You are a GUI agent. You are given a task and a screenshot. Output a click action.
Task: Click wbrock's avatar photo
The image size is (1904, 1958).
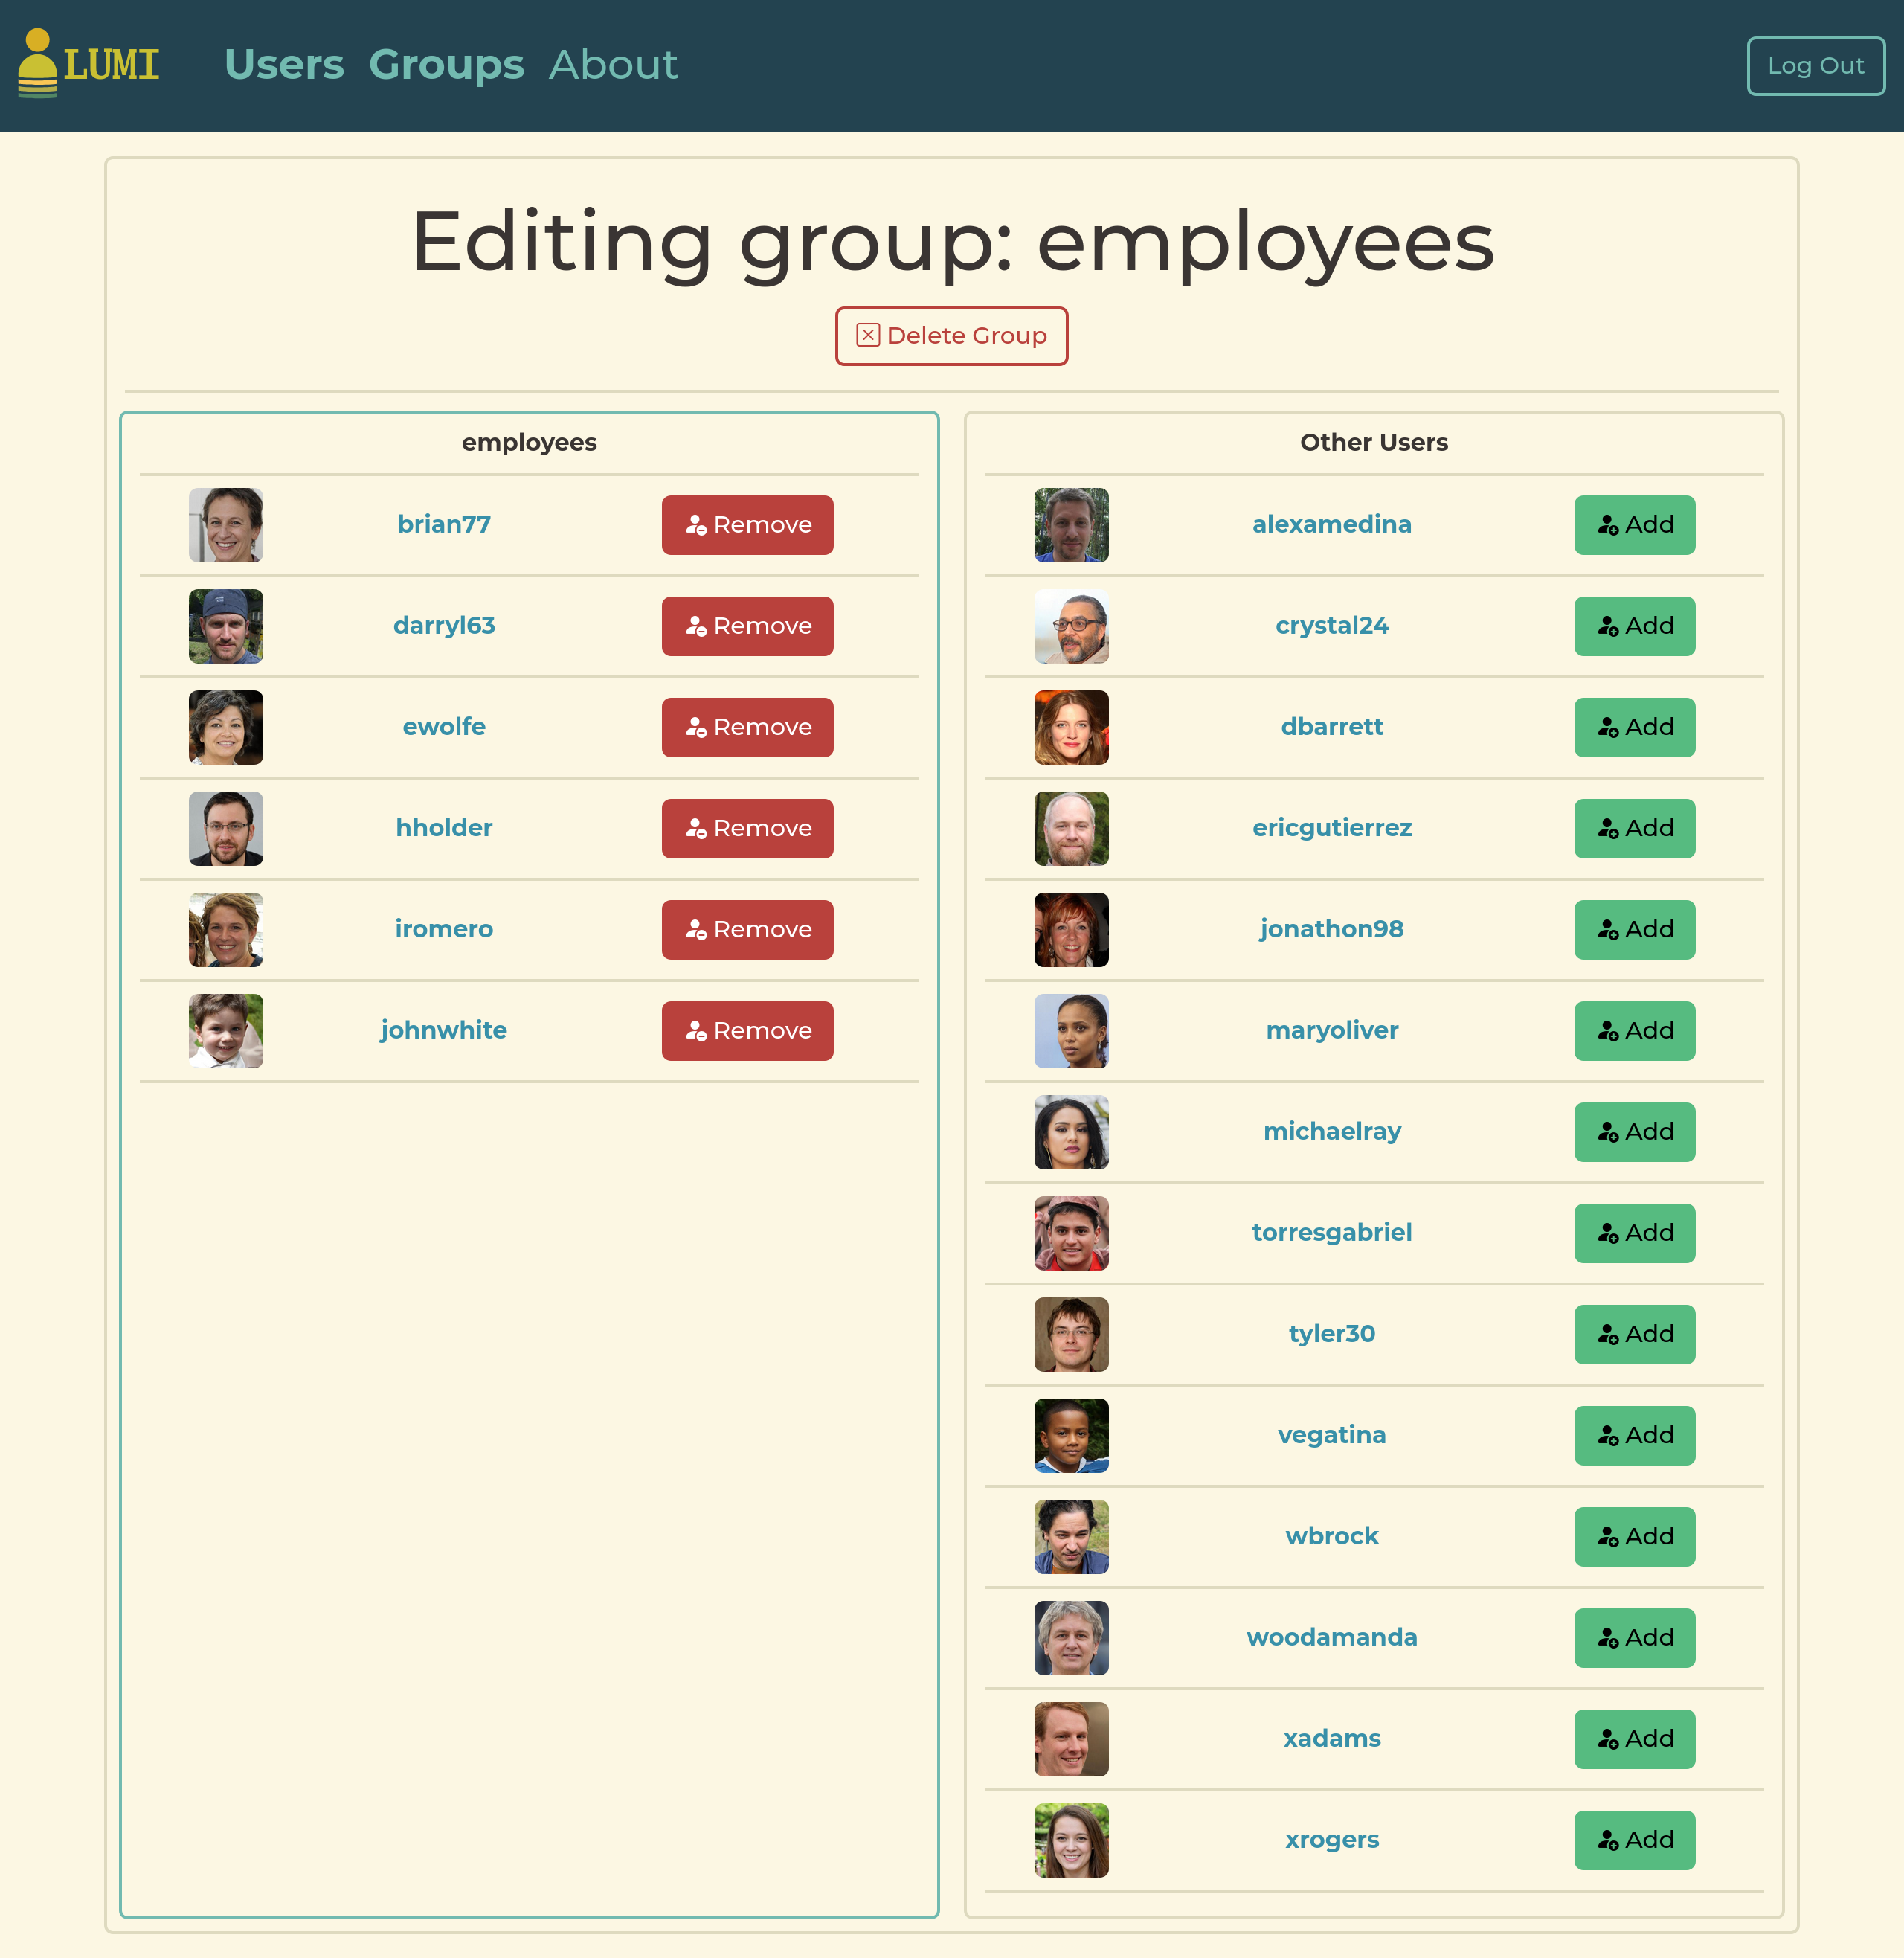pyautogui.click(x=1071, y=1536)
